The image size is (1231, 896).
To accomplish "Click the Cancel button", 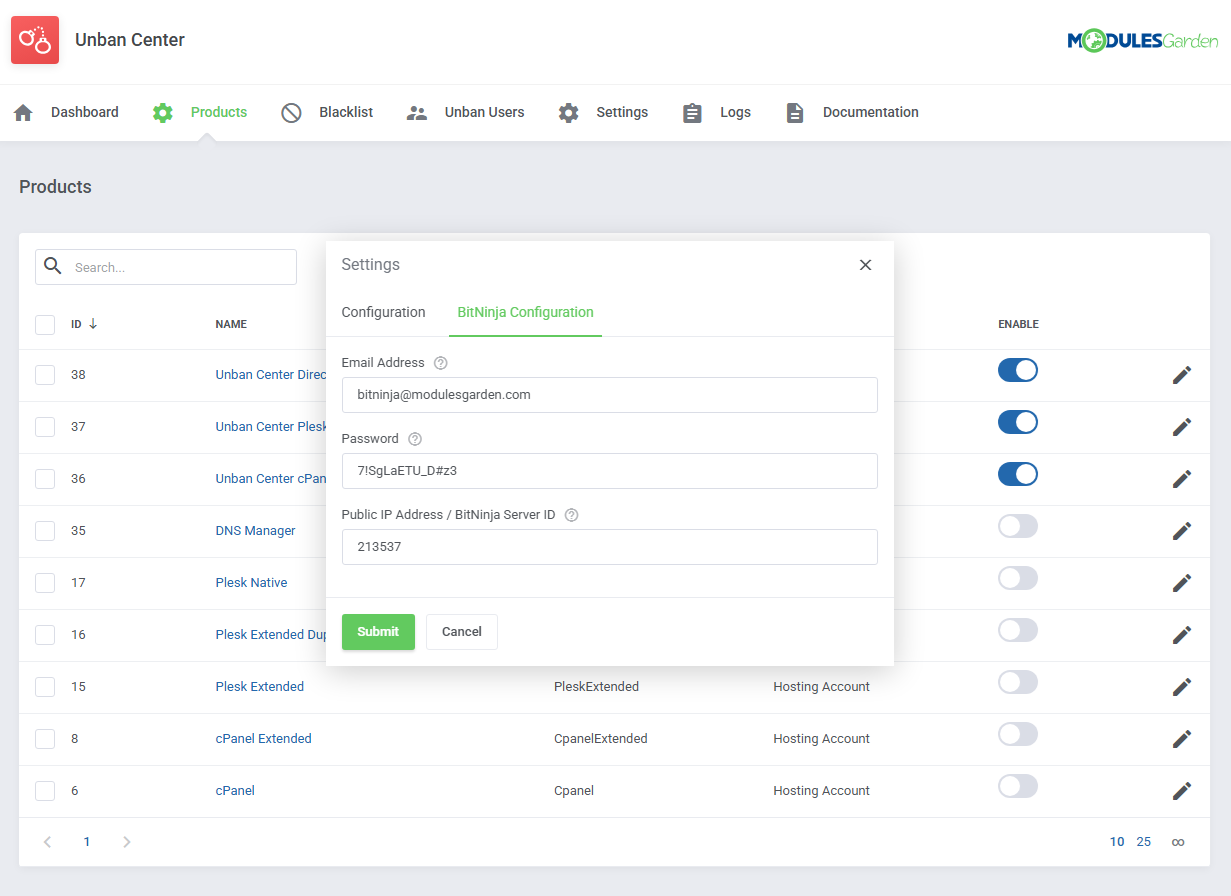I will pos(461,632).
